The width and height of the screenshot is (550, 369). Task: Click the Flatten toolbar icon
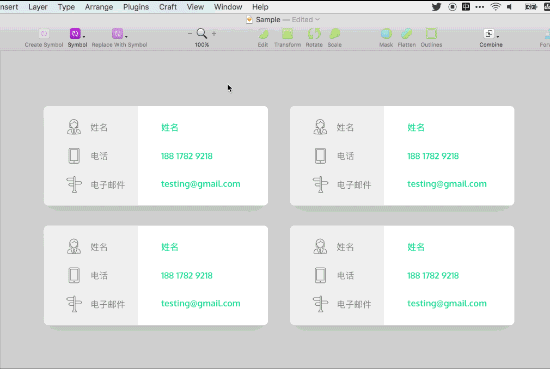[x=407, y=34]
